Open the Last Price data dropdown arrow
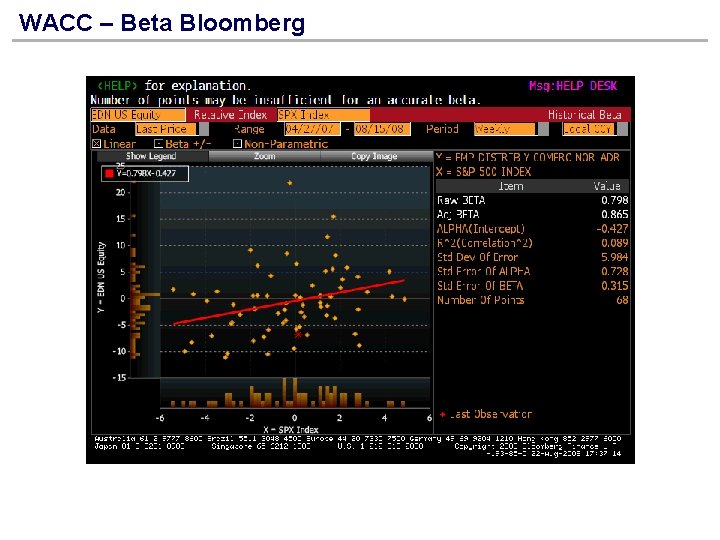This screenshot has width=720, height=540. click(x=203, y=129)
